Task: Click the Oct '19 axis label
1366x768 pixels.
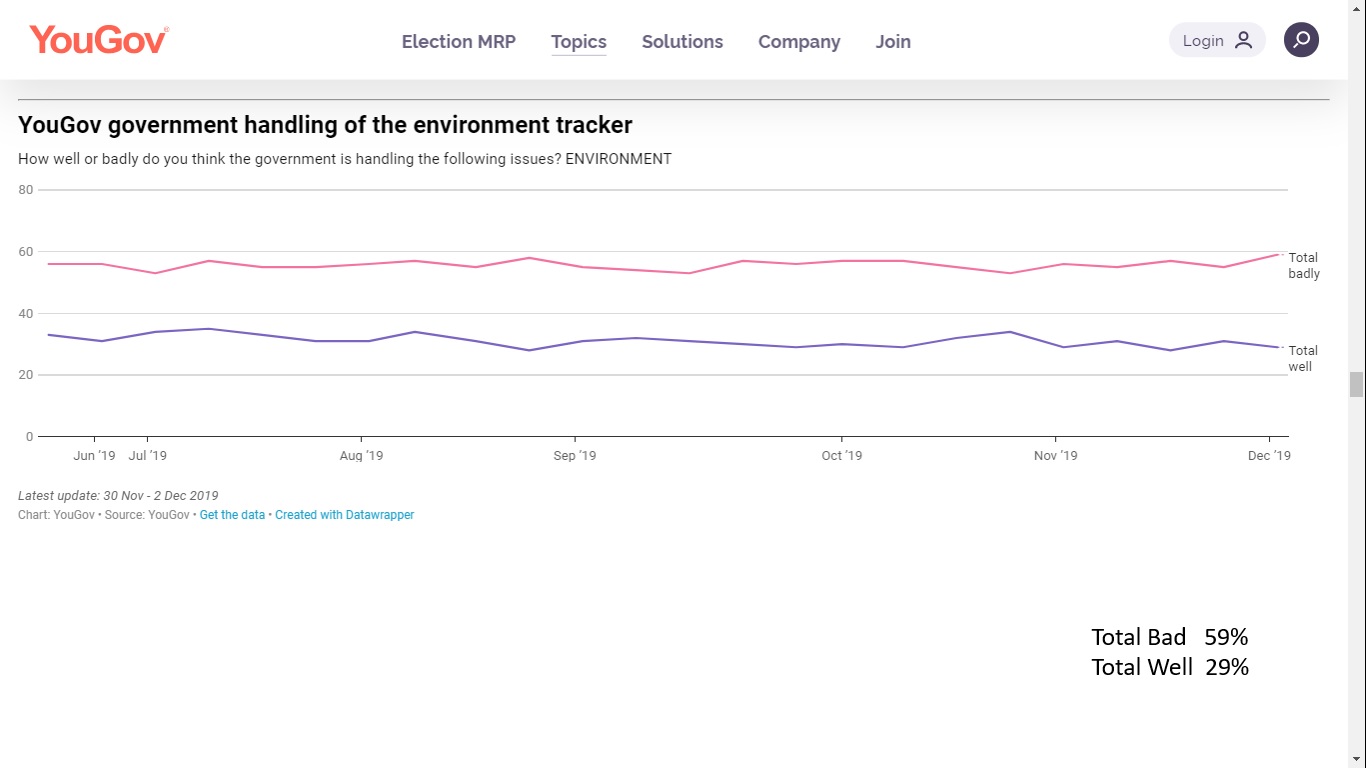Action: point(842,456)
